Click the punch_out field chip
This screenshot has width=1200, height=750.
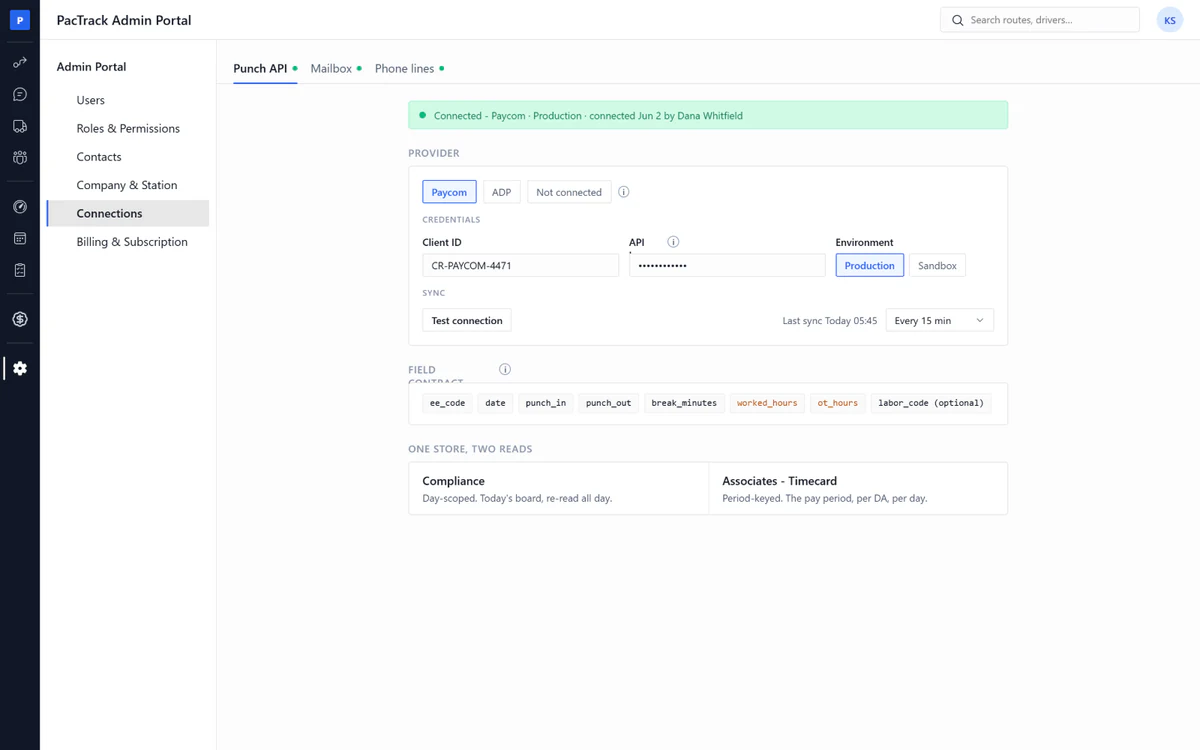(609, 403)
